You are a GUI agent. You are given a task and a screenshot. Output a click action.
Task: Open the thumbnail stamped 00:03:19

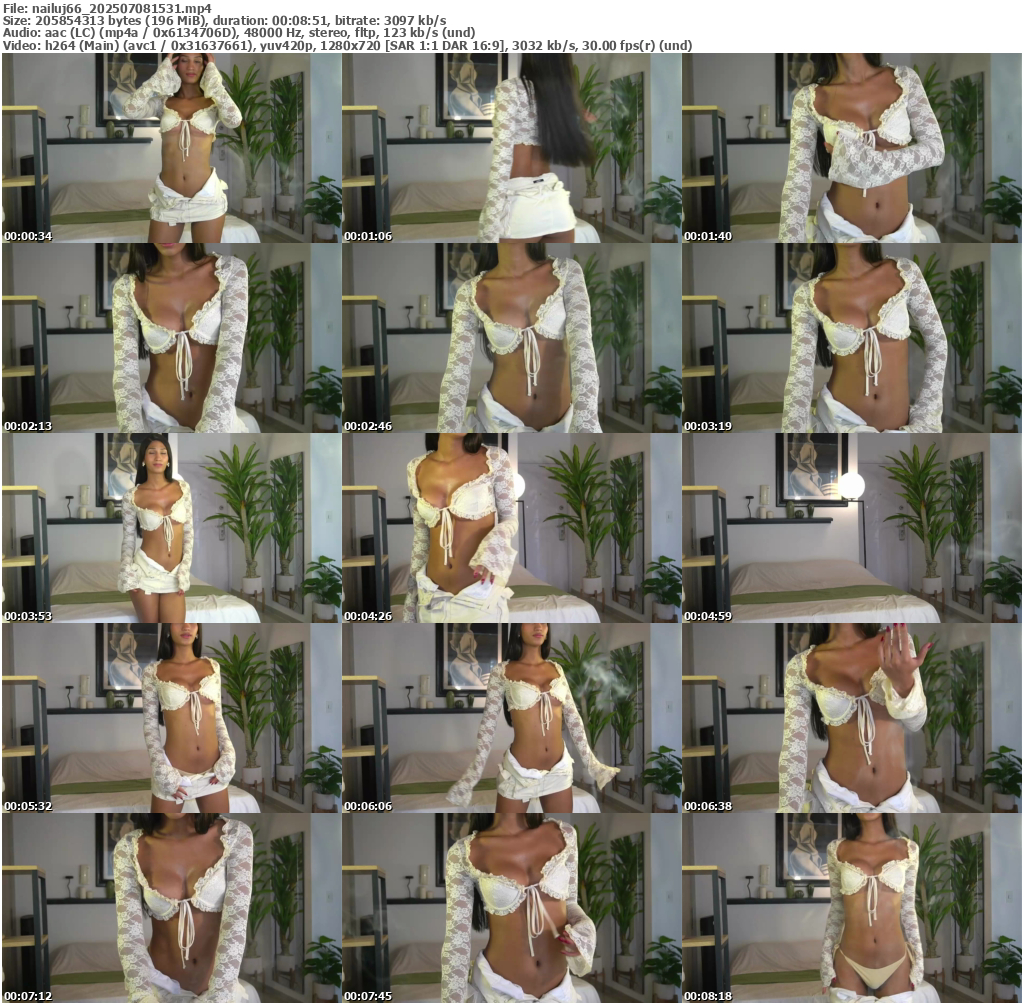(852, 338)
